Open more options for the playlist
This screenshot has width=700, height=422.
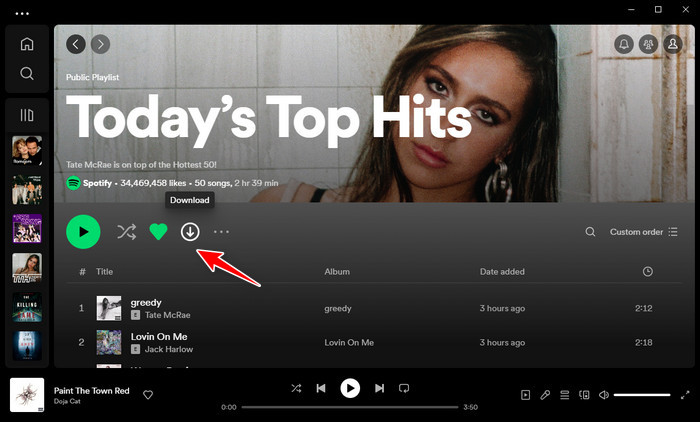click(x=221, y=232)
